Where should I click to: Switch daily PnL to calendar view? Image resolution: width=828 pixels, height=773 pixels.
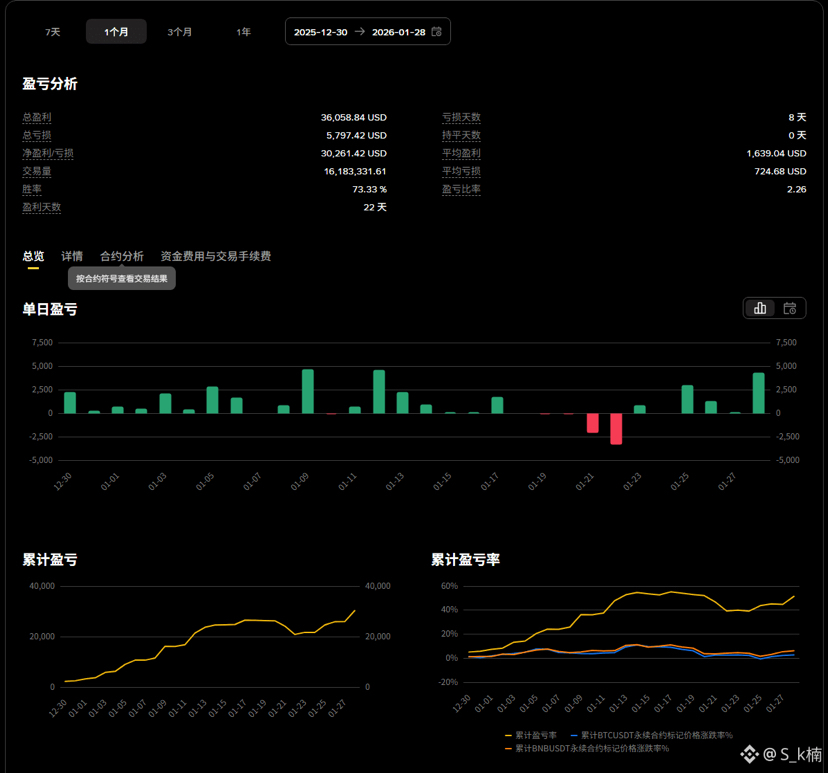pos(790,308)
